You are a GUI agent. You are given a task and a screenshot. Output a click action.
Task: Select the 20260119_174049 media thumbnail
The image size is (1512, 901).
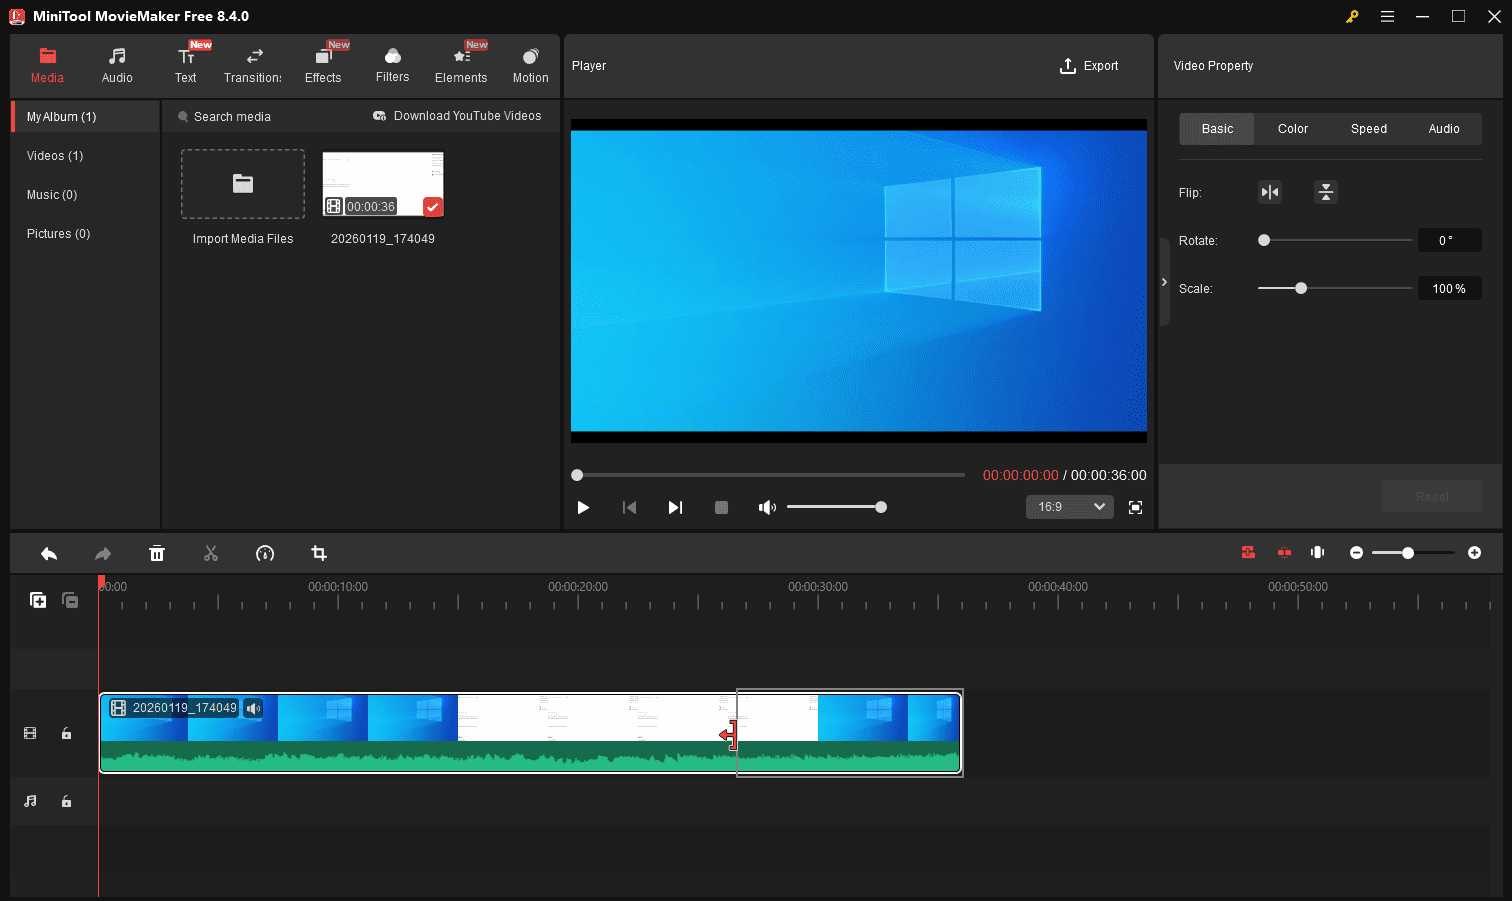coord(382,184)
